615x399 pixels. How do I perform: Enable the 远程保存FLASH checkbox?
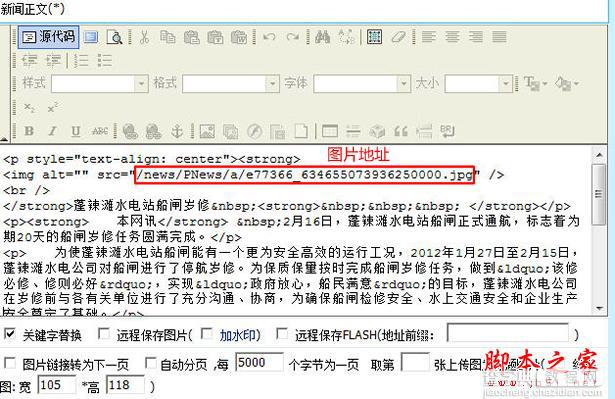[x=282, y=334]
